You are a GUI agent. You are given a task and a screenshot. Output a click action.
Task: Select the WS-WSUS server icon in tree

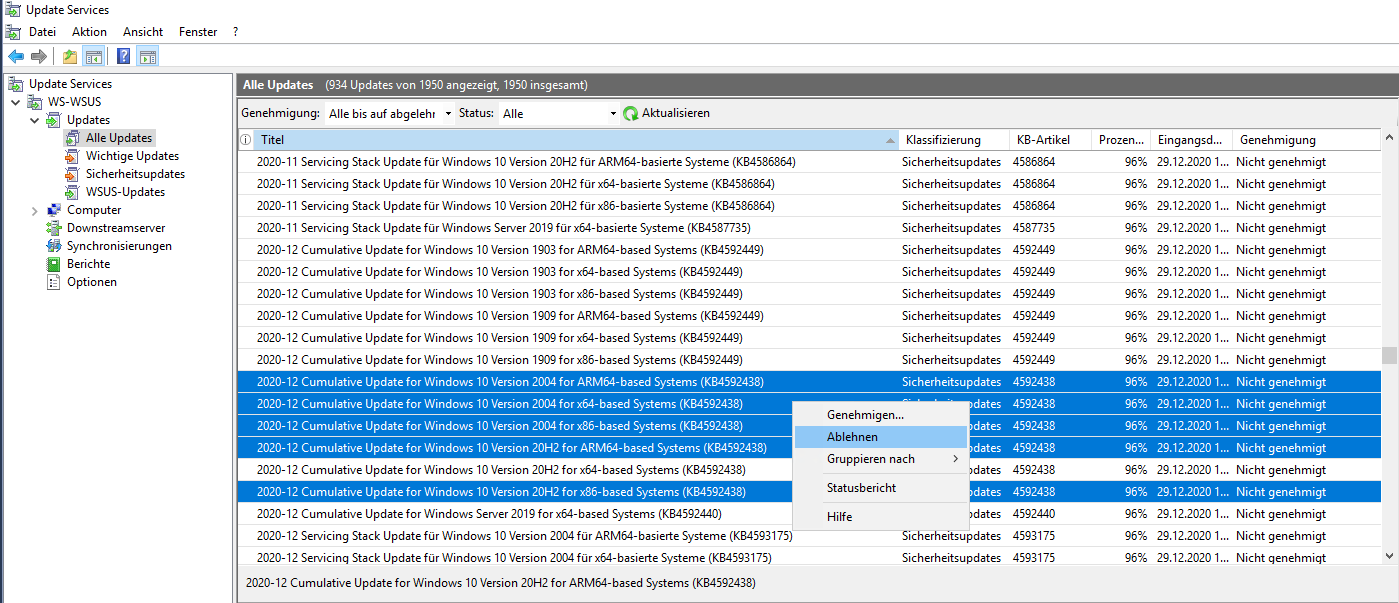click(x=36, y=102)
